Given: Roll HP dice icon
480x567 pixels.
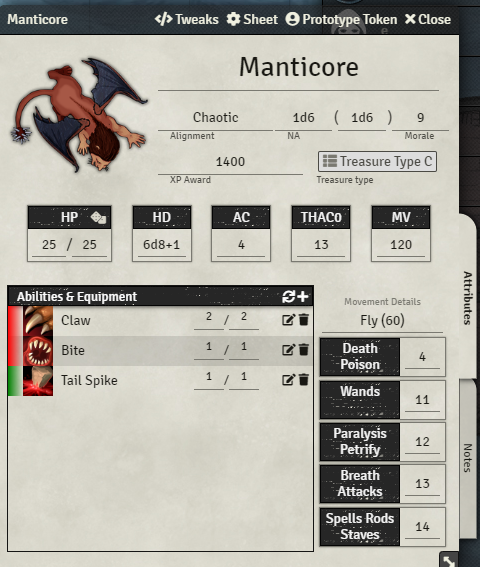Looking at the screenshot, I should 98,218.
